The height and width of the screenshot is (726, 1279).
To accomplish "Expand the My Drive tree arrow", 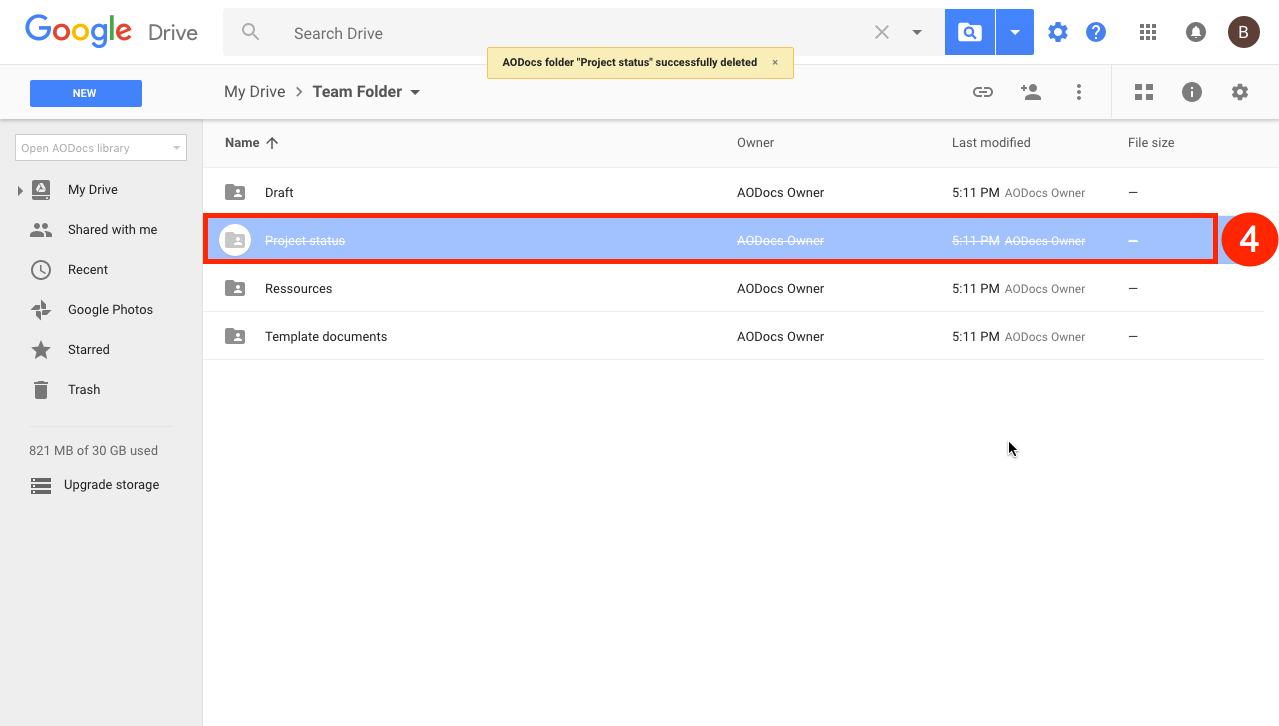I will [x=20, y=190].
